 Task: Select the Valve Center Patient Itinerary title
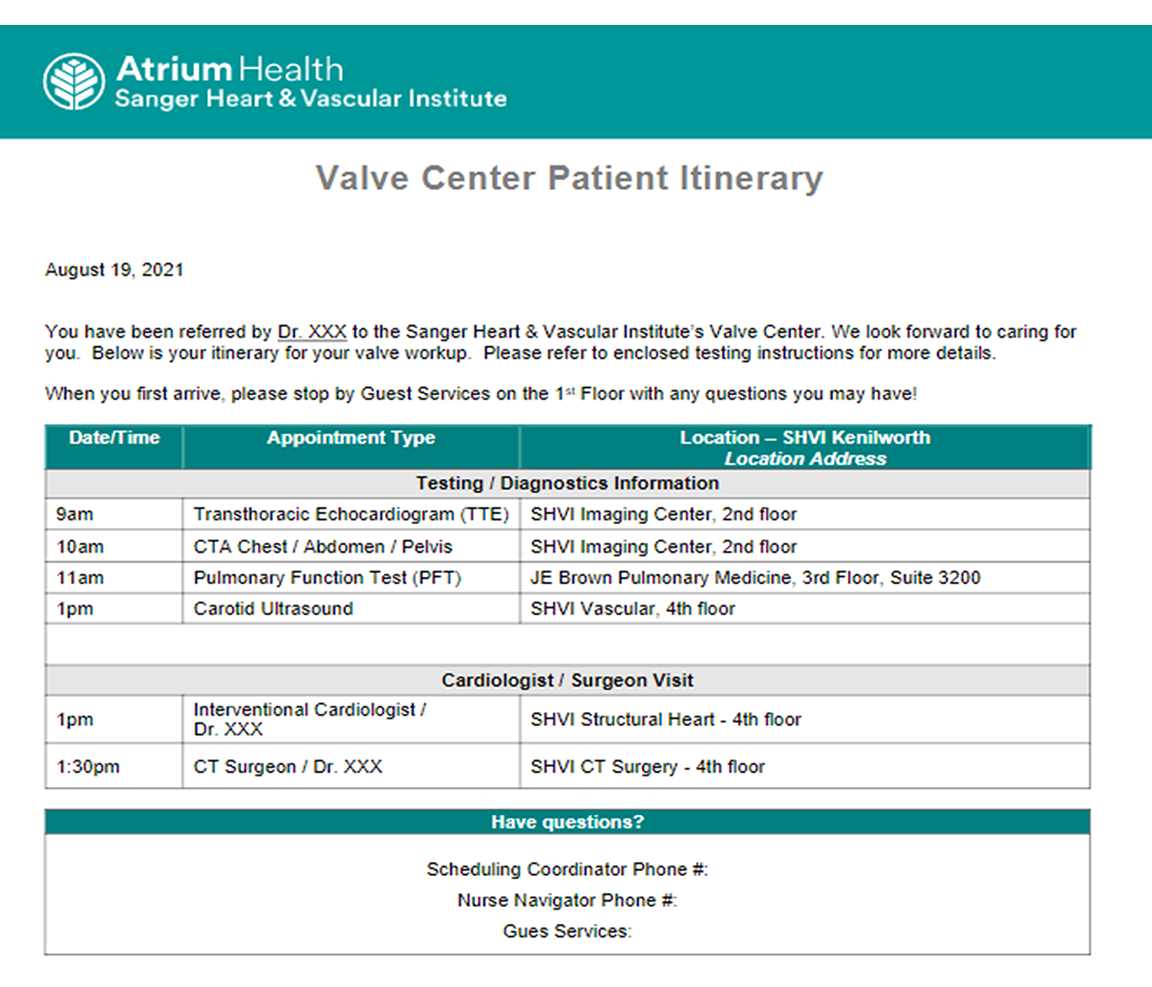(x=569, y=178)
